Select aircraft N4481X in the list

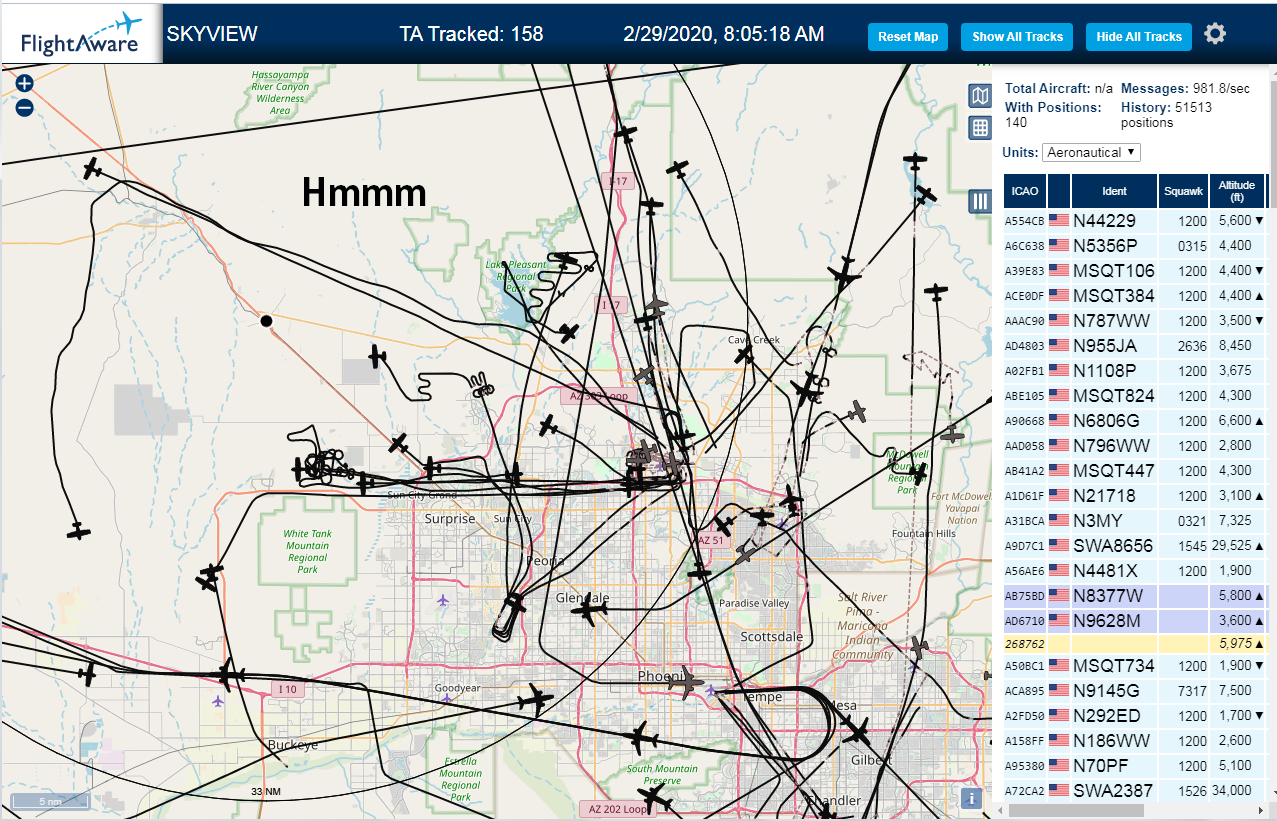[1135, 571]
